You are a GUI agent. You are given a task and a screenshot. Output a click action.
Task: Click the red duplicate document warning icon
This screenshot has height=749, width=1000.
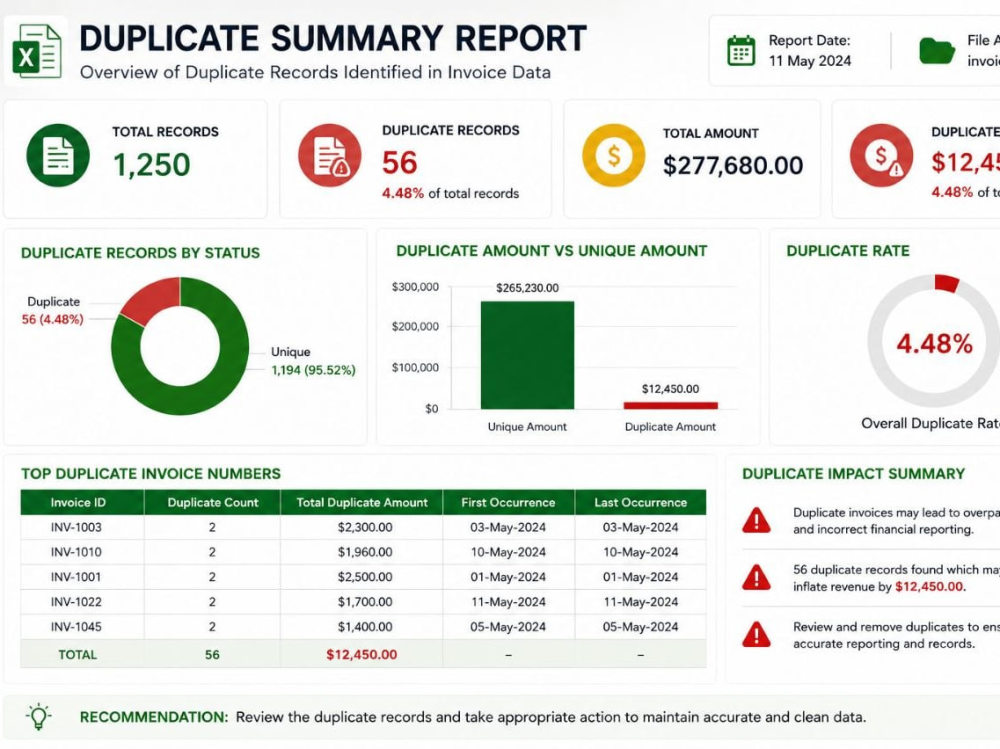(330, 155)
